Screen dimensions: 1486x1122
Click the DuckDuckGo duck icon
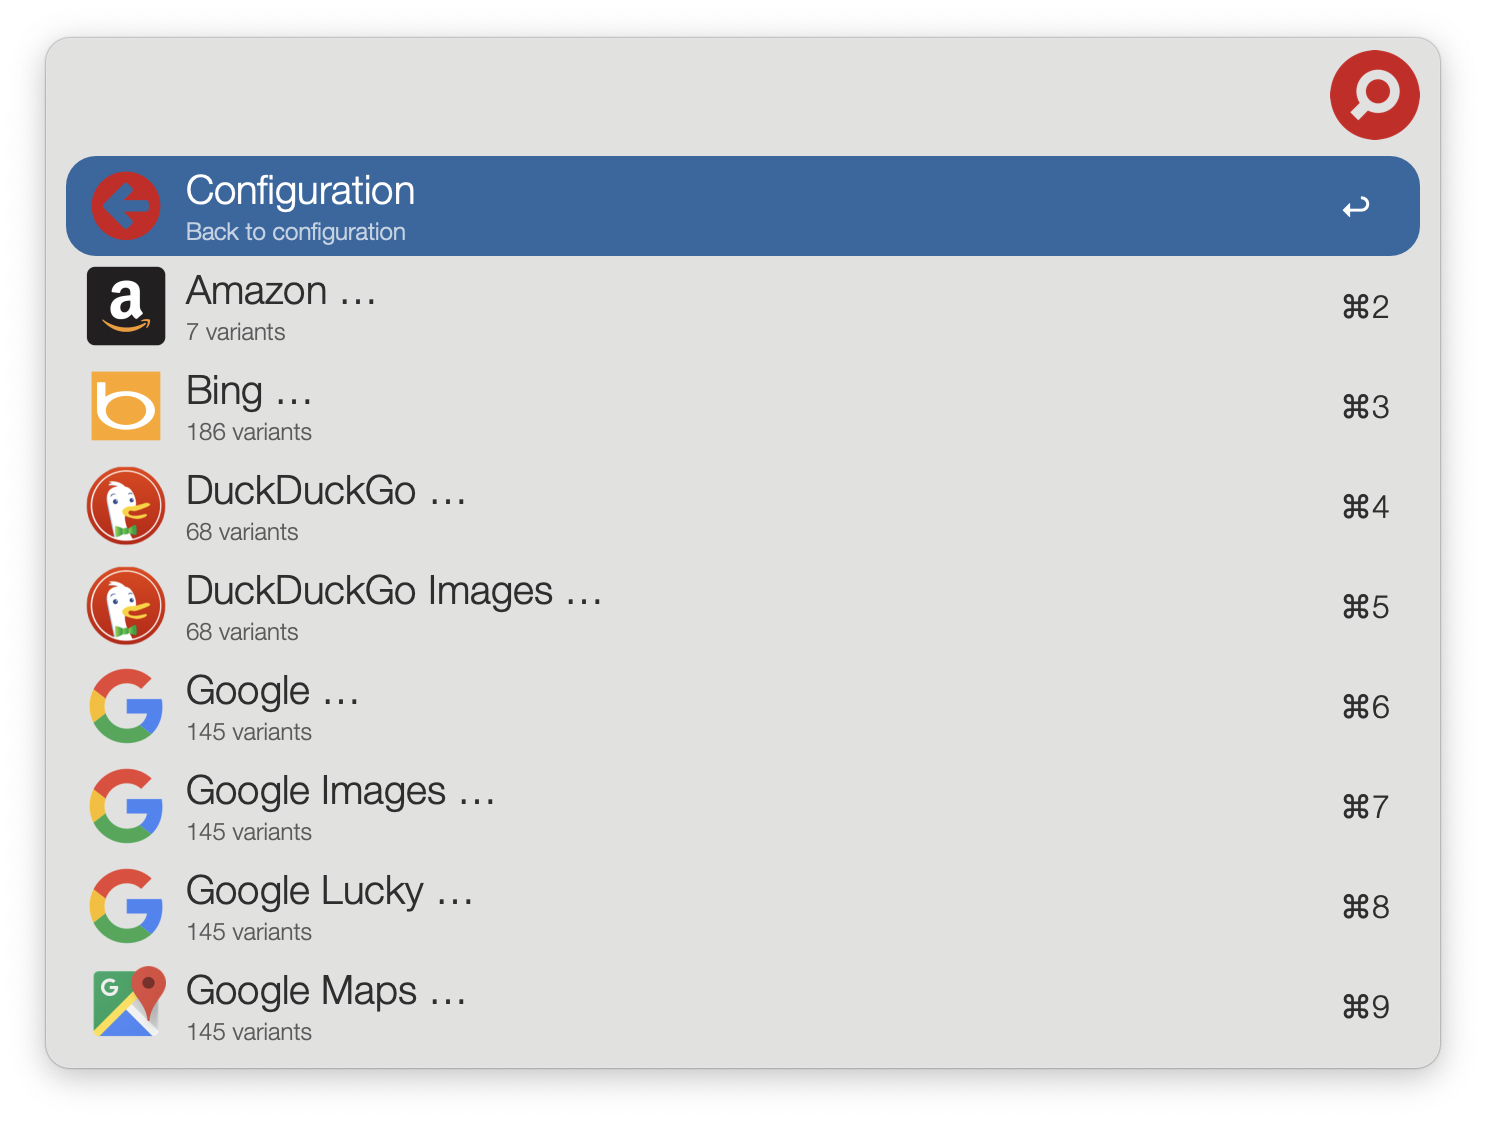126,506
